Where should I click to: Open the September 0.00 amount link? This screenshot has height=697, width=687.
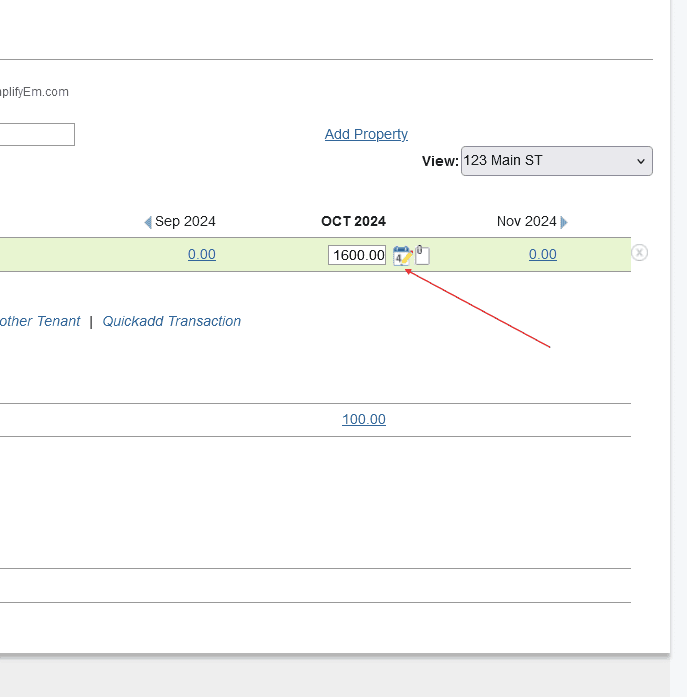click(x=202, y=254)
